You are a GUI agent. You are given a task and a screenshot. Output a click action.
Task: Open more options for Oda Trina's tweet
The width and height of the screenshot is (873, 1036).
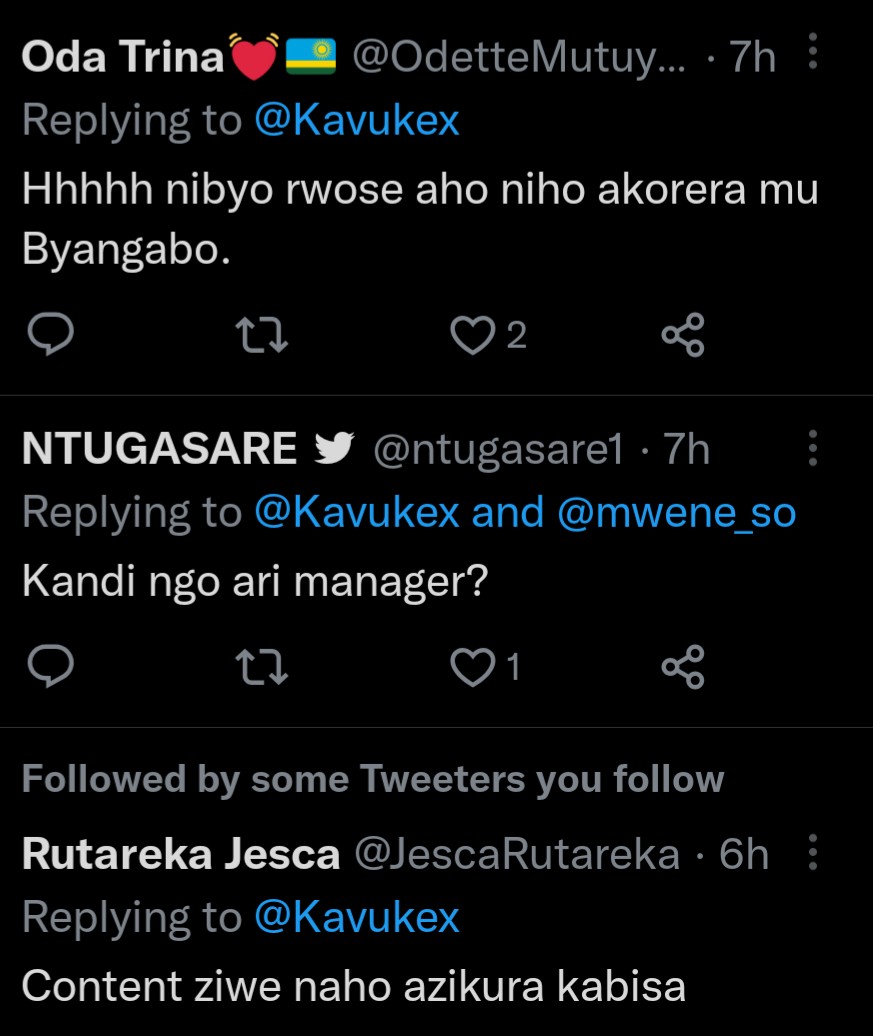(813, 52)
